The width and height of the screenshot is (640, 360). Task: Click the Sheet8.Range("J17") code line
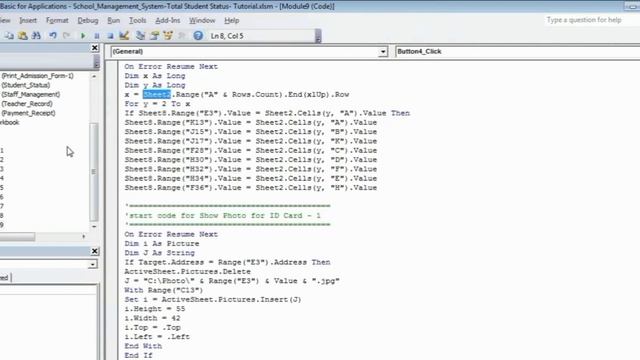pos(251,141)
